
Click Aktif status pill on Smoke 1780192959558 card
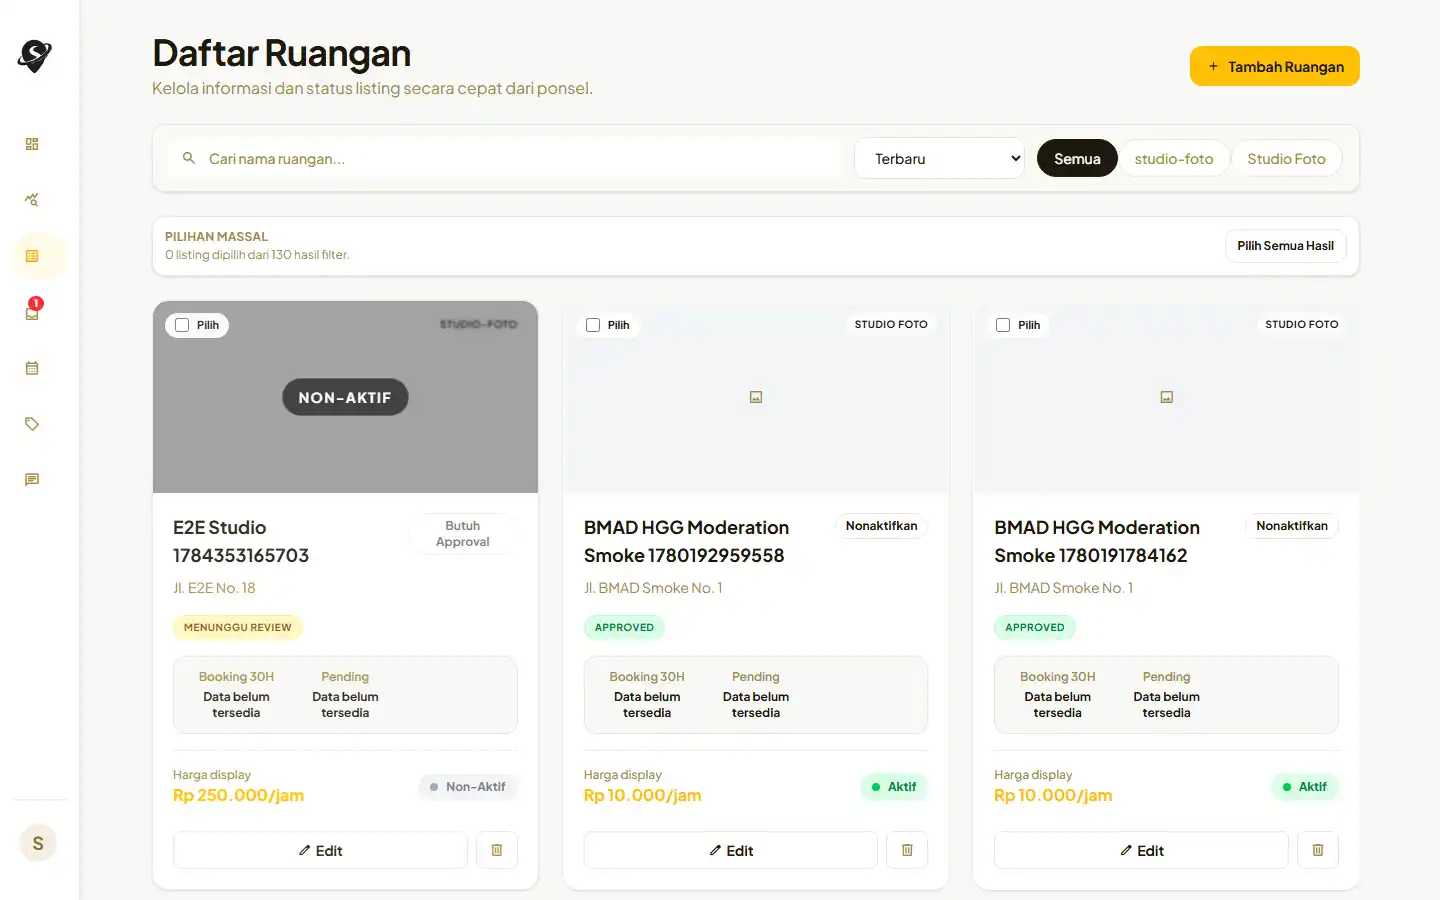[894, 787]
